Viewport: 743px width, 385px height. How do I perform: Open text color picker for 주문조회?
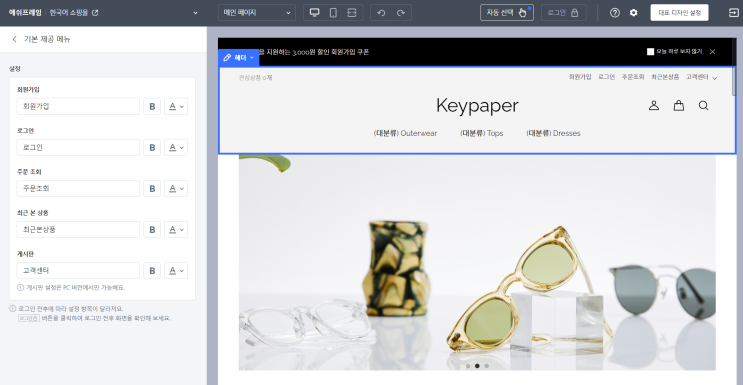(x=176, y=188)
